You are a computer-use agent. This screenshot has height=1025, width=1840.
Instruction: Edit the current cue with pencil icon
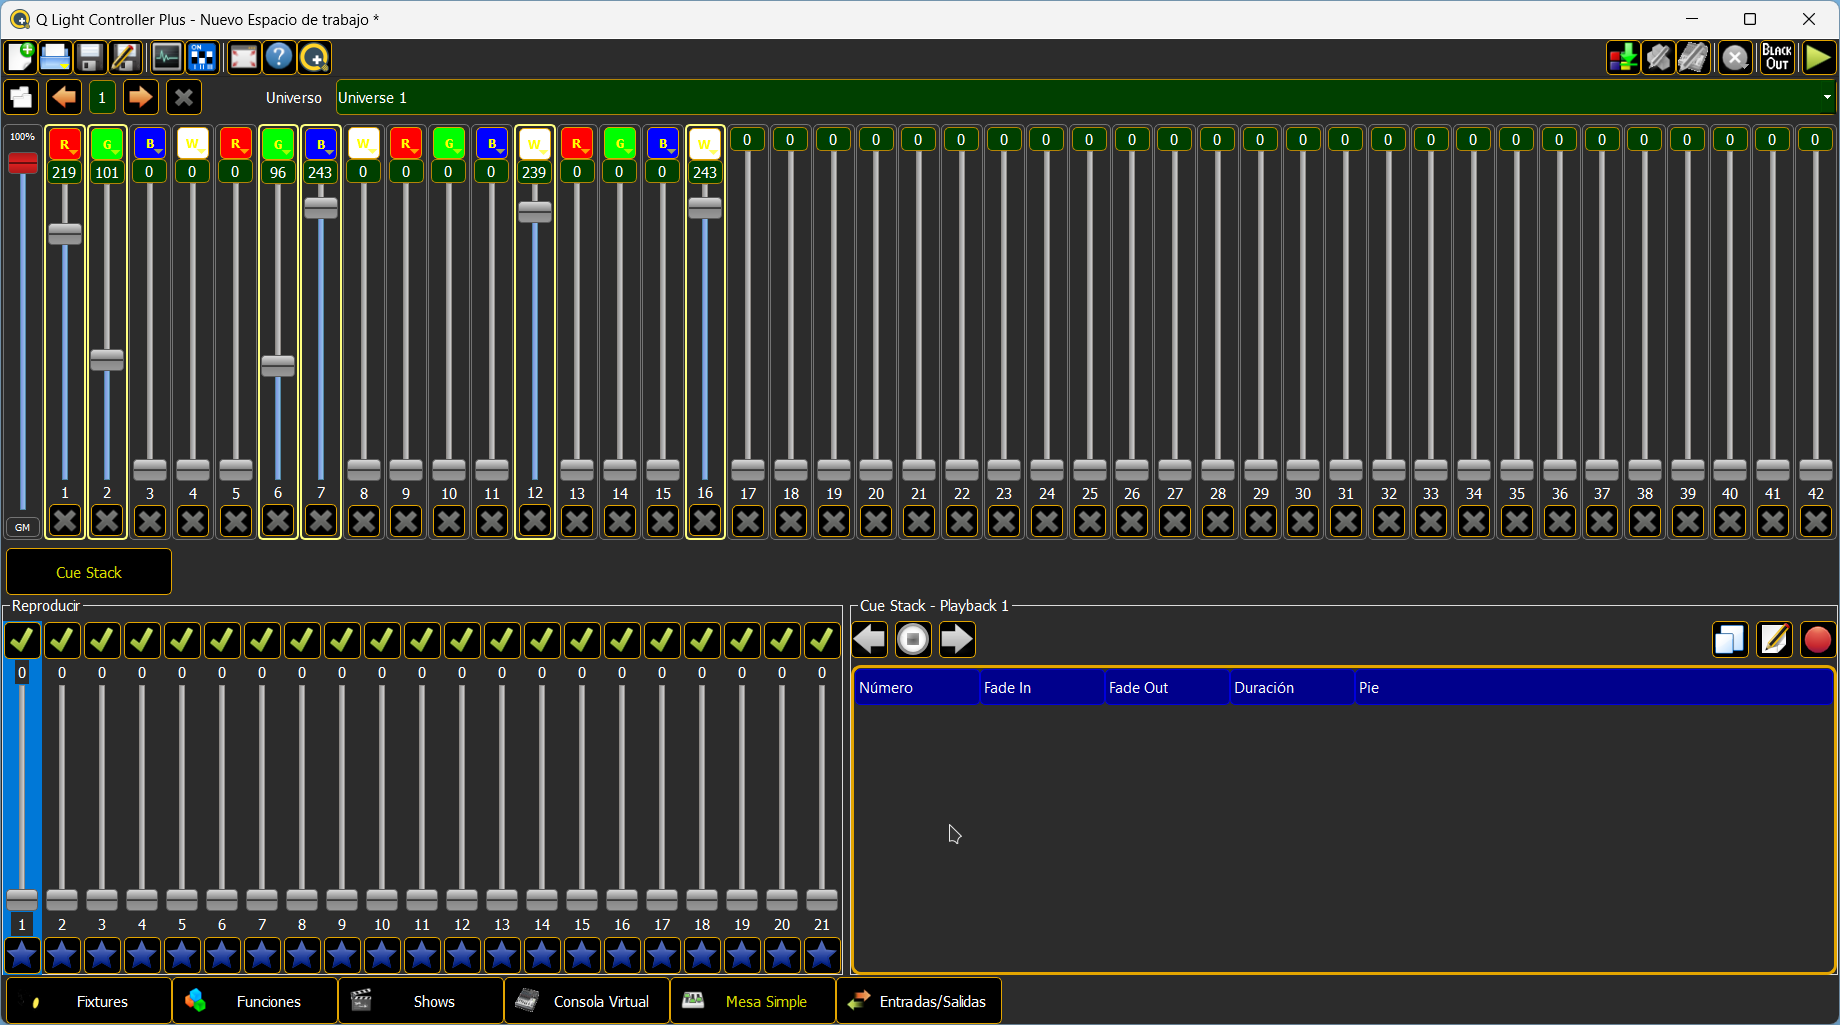coord(1774,639)
